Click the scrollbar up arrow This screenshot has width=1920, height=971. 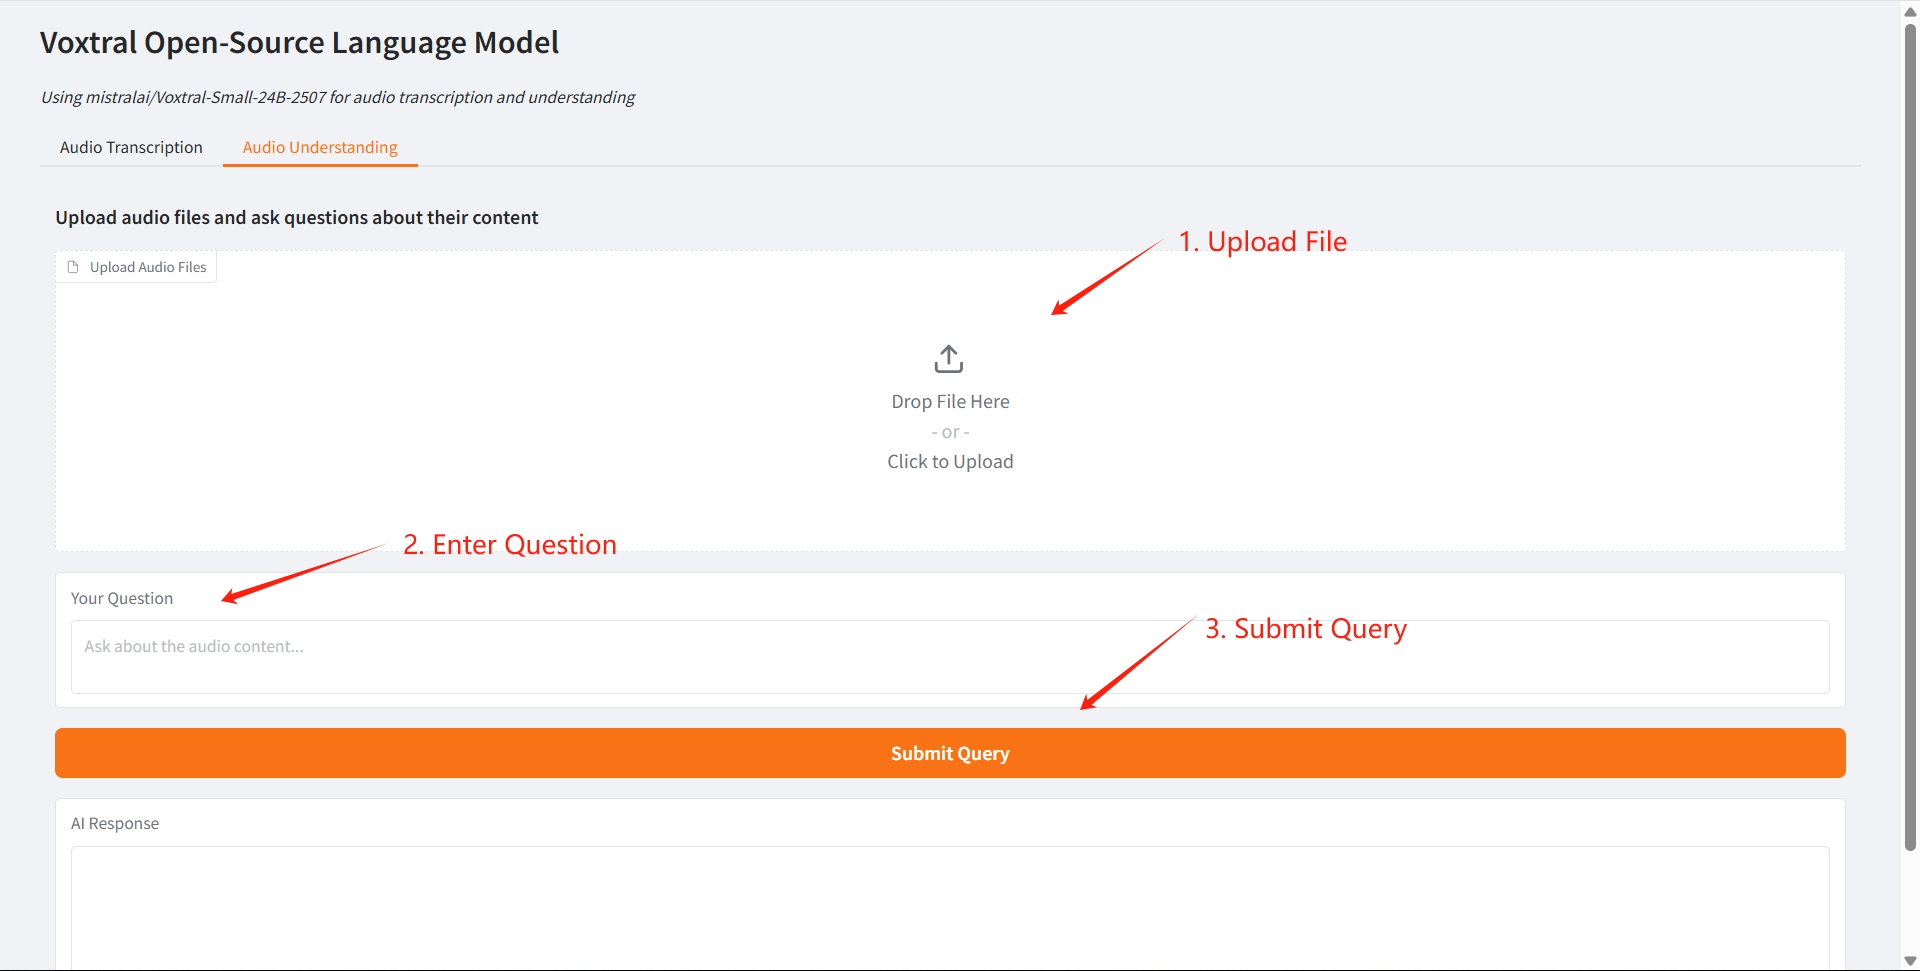point(1910,11)
